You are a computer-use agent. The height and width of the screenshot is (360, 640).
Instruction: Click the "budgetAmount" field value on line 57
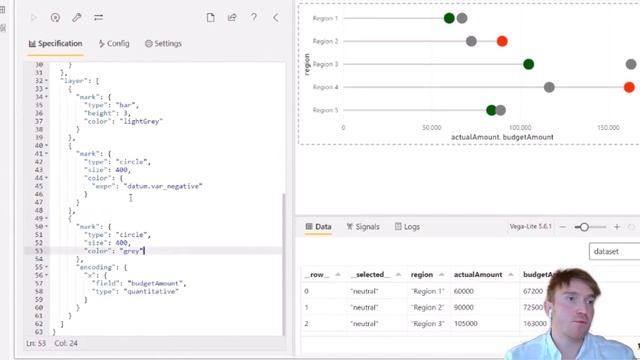(157, 283)
